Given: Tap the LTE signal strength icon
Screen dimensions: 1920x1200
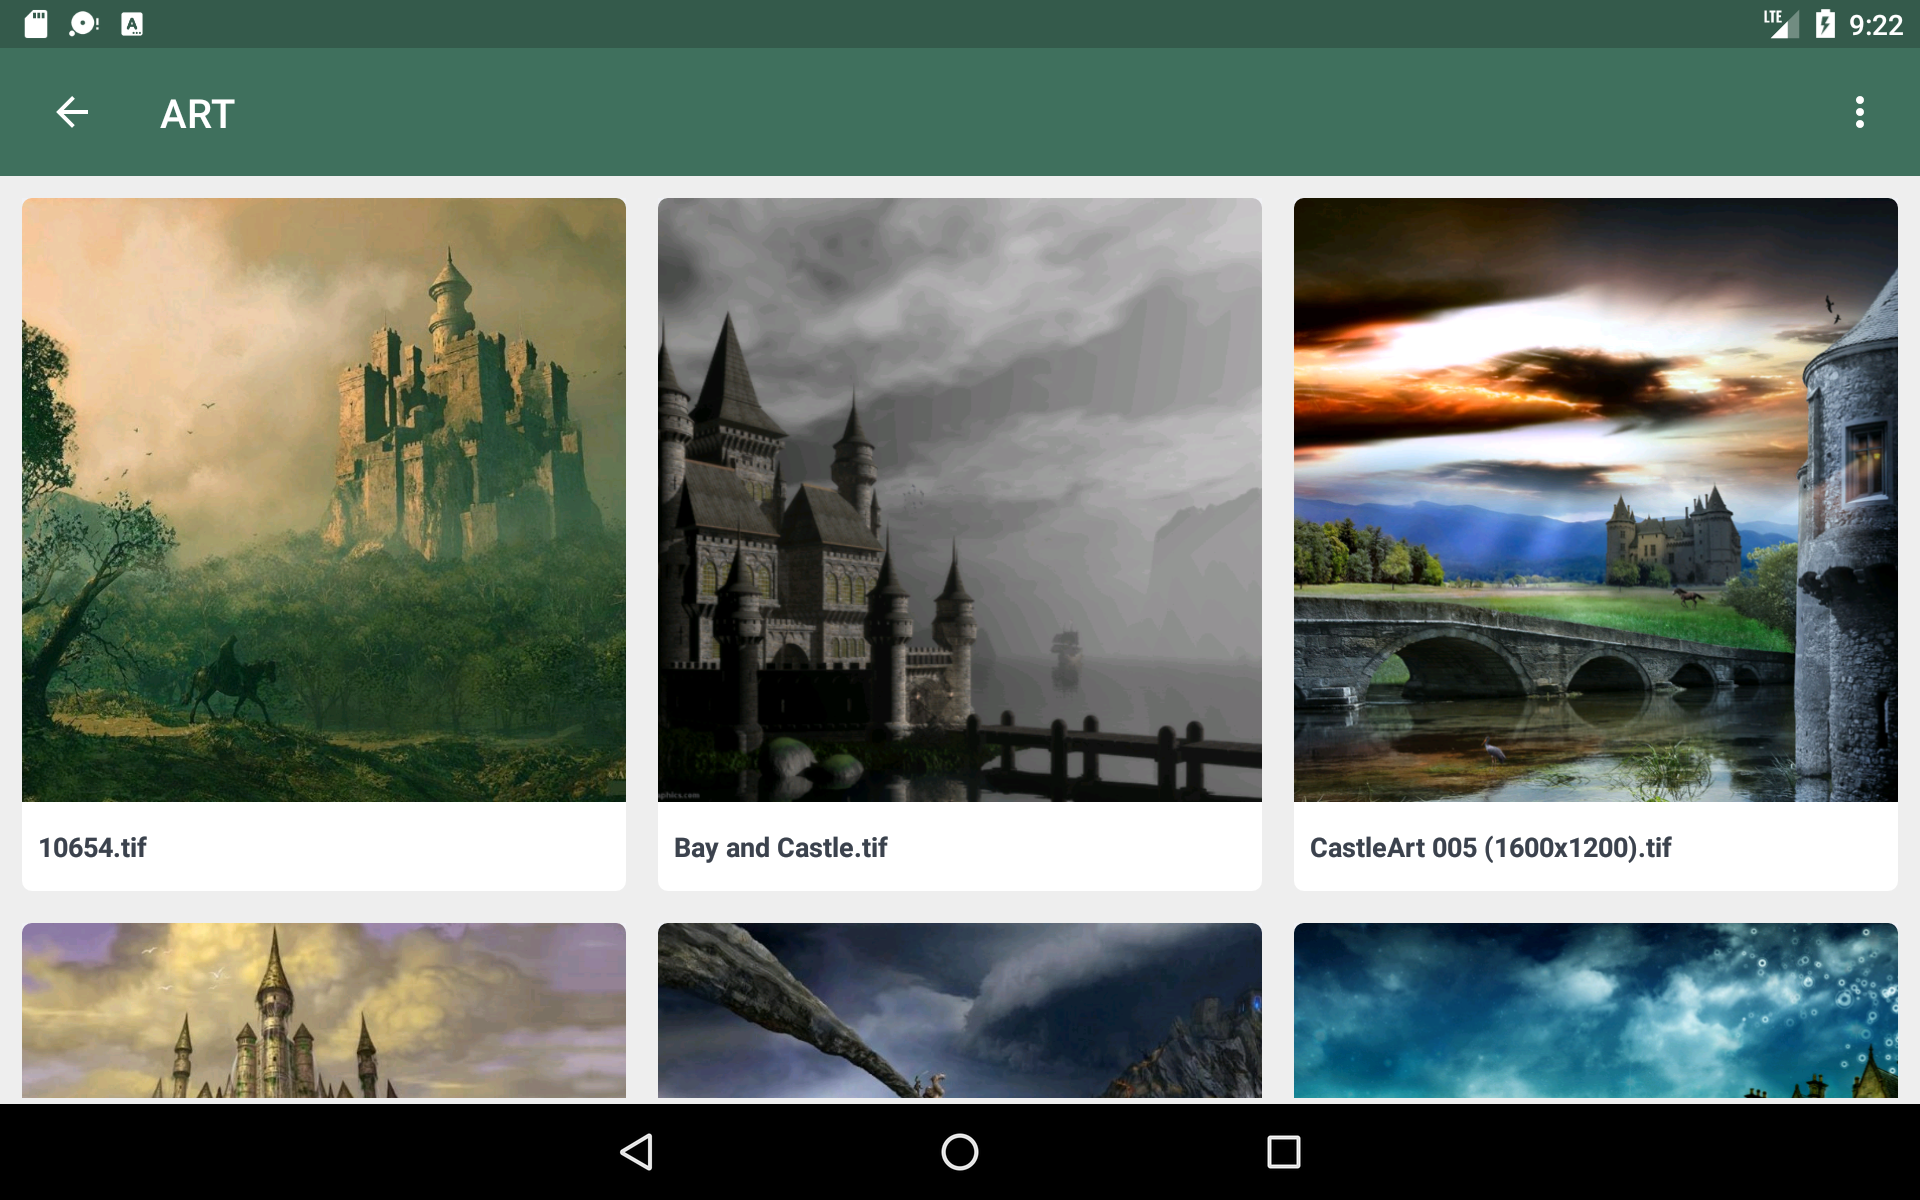Looking at the screenshot, I should pyautogui.click(x=1780, y=24).
